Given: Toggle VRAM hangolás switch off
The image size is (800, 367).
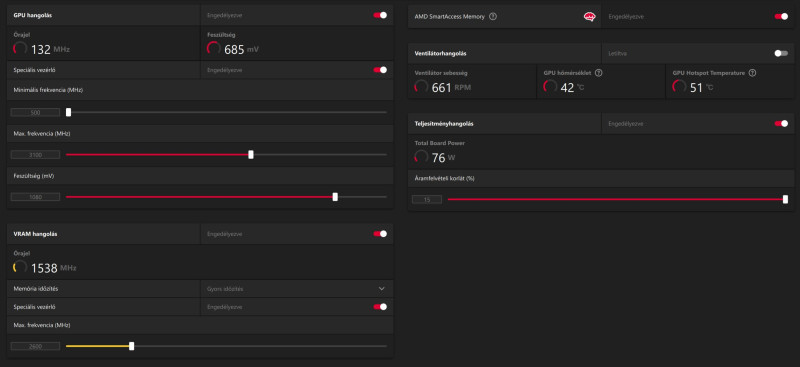Looking at the screenshot, I should (x=380, y=234).
